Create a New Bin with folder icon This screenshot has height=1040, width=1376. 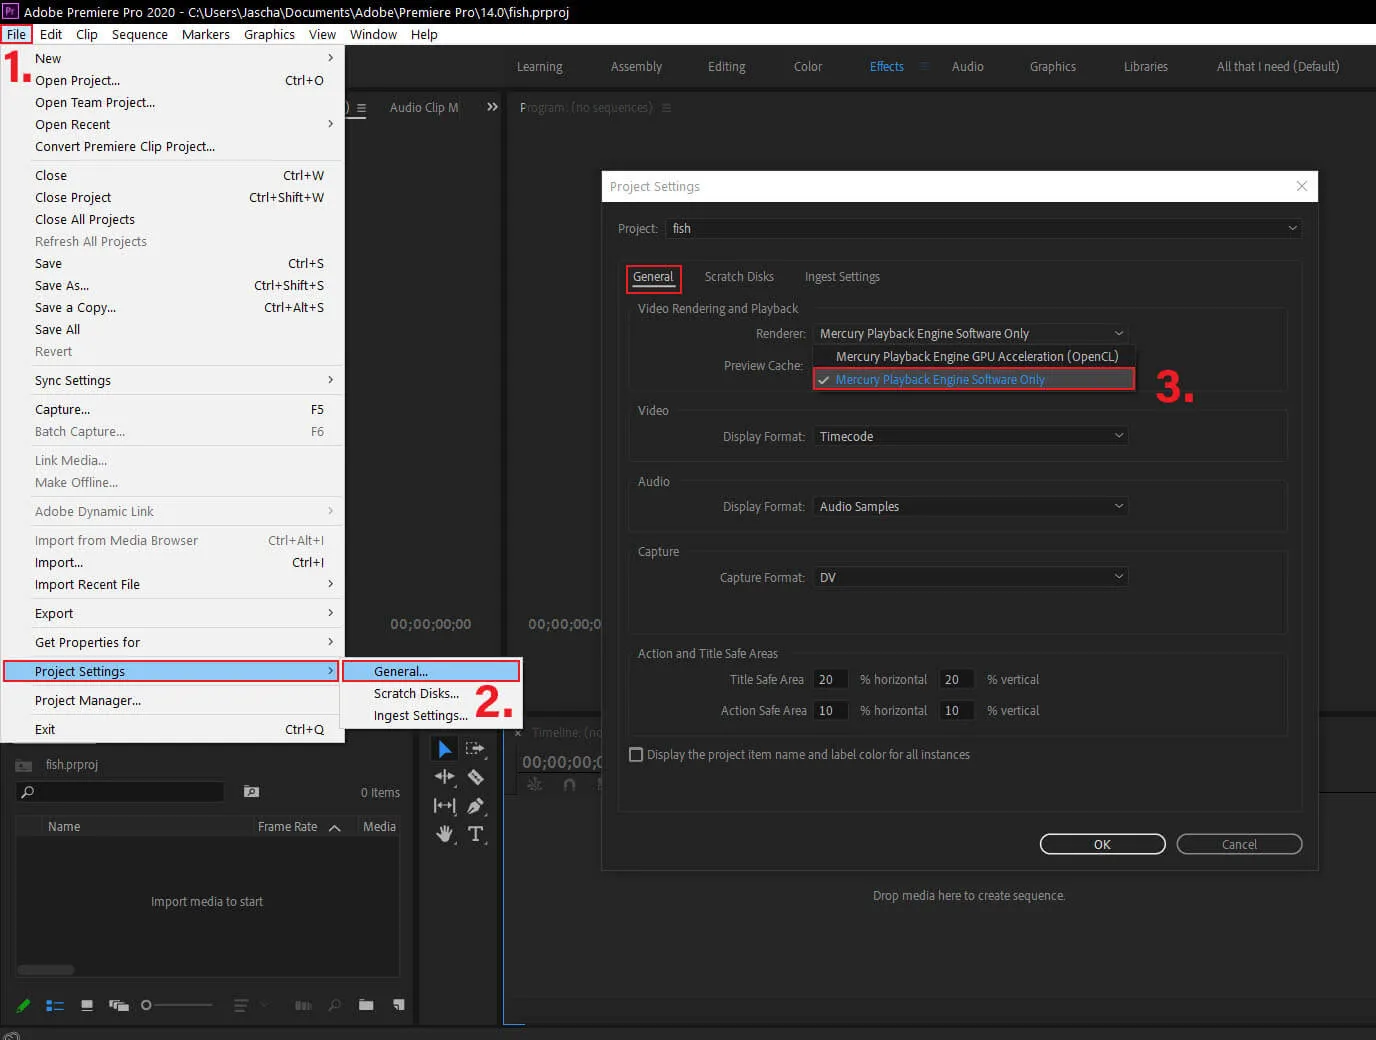[366, 1005]
